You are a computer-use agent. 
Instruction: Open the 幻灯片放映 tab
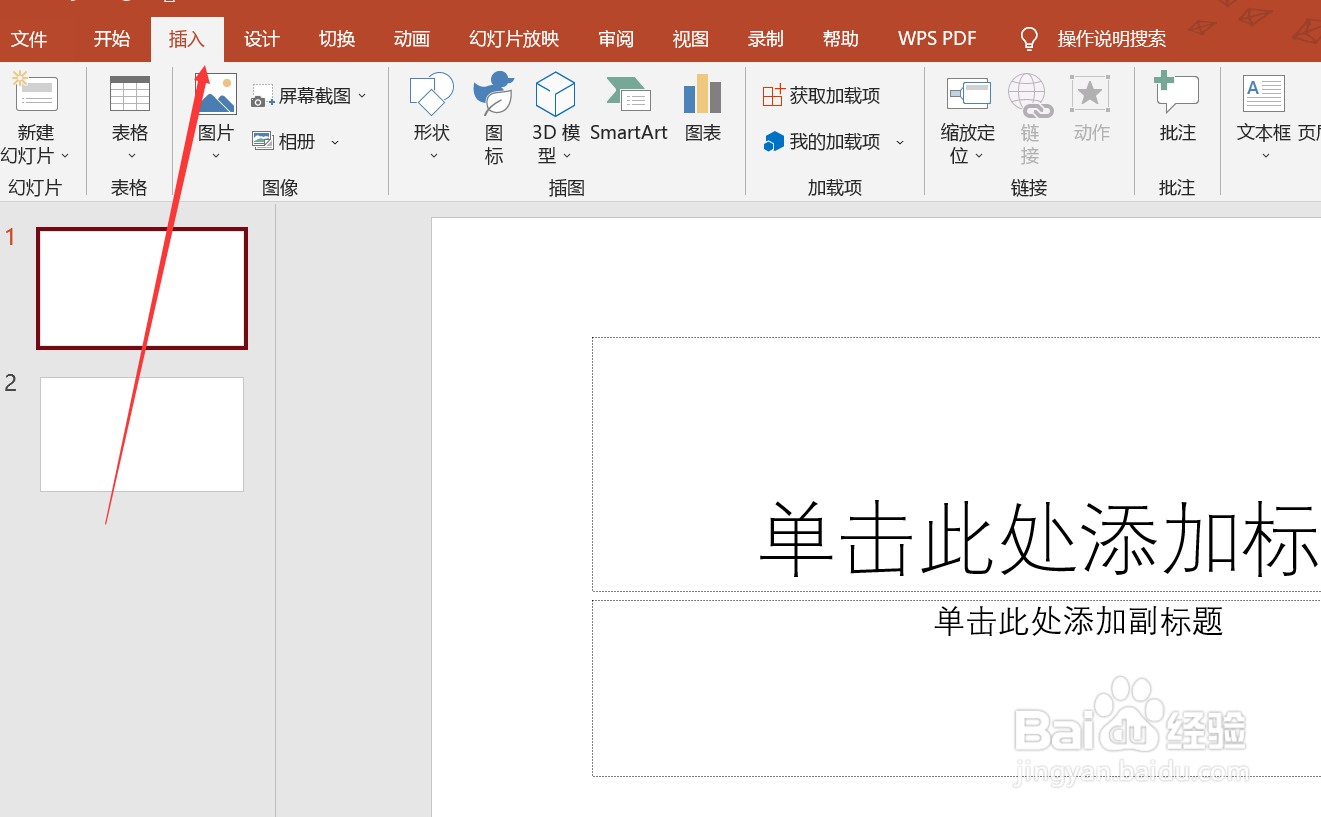[x=513, y=38]
